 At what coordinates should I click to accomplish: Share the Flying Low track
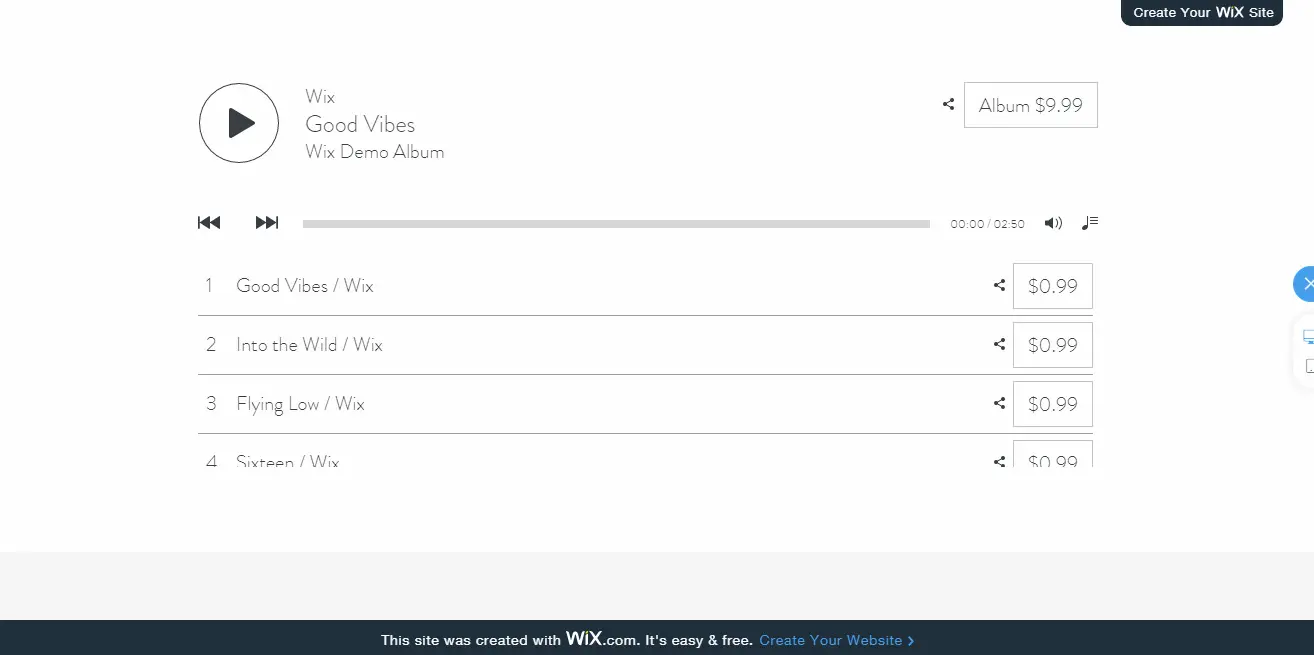coord(999,403)
